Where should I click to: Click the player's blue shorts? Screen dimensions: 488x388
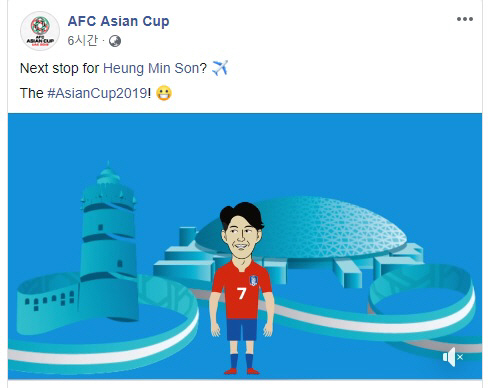tap(242, 330)
